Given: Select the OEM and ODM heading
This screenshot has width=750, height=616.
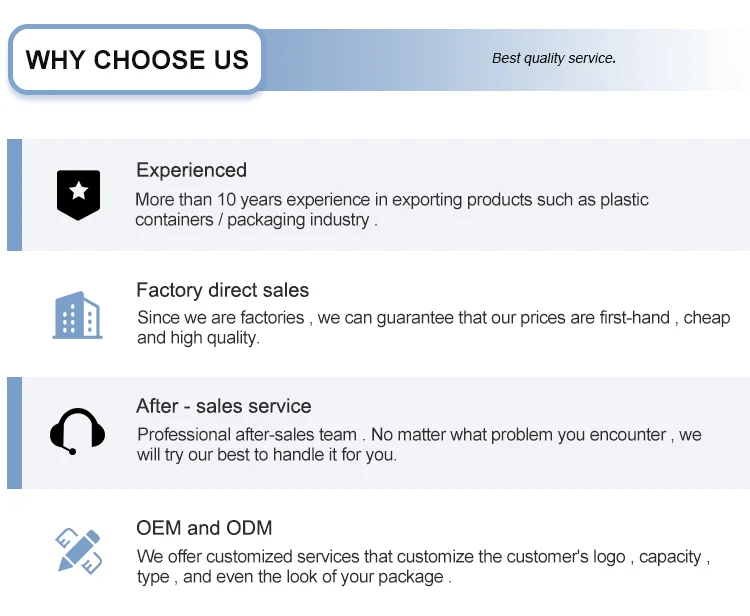Looking at the screenshot, I should click(204, 528).
